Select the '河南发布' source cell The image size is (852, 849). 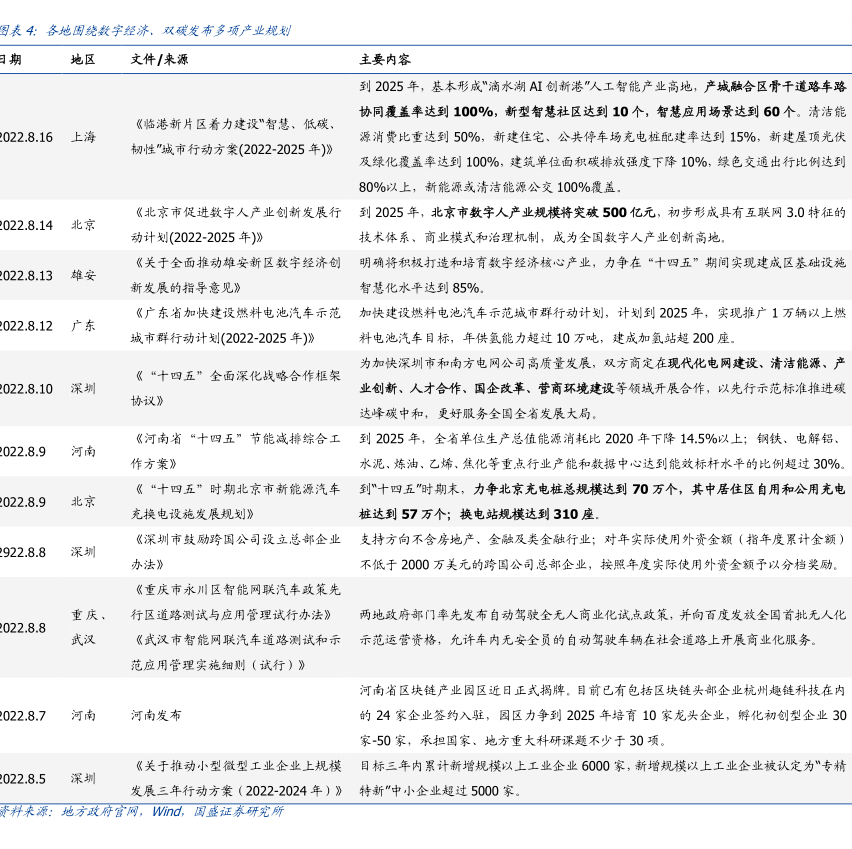[156, 715]
